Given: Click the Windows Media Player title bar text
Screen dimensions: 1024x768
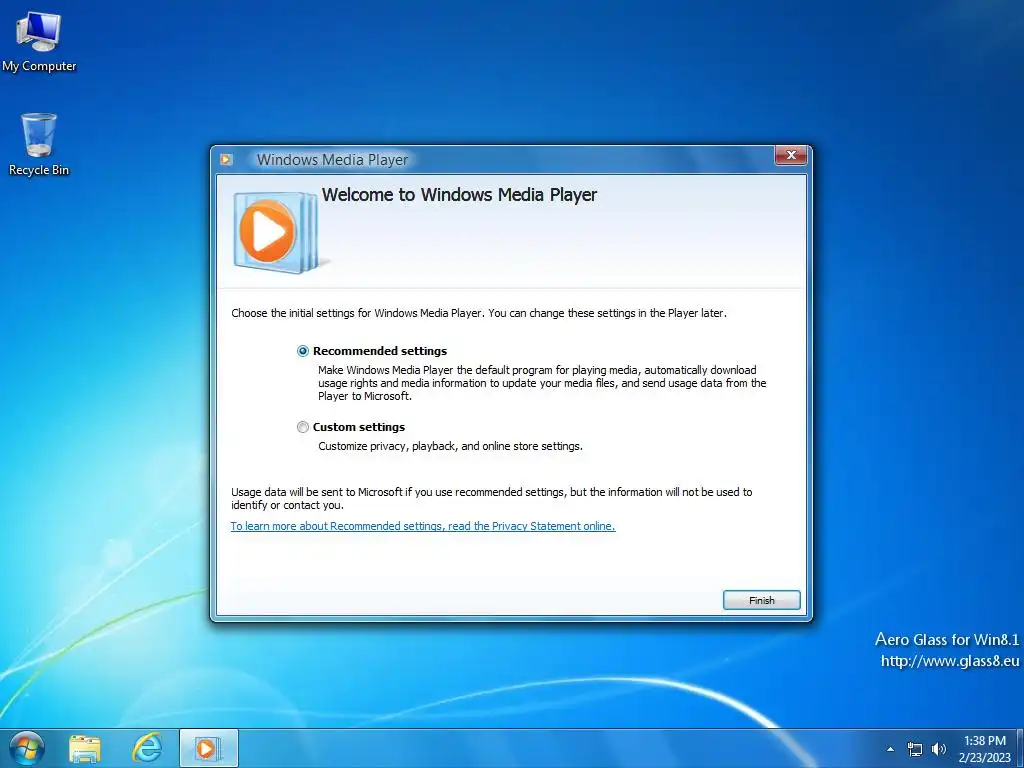Looking at the screenshot, I should click(332, 159).
